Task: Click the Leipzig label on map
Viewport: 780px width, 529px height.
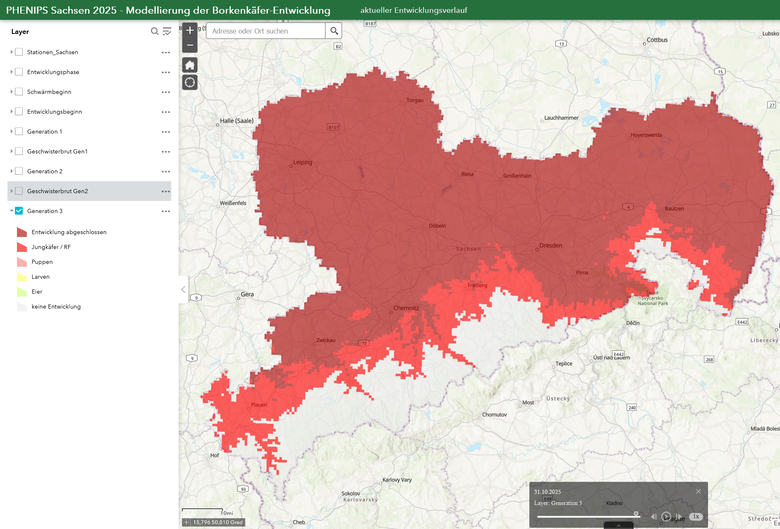Action: point(302,162)
